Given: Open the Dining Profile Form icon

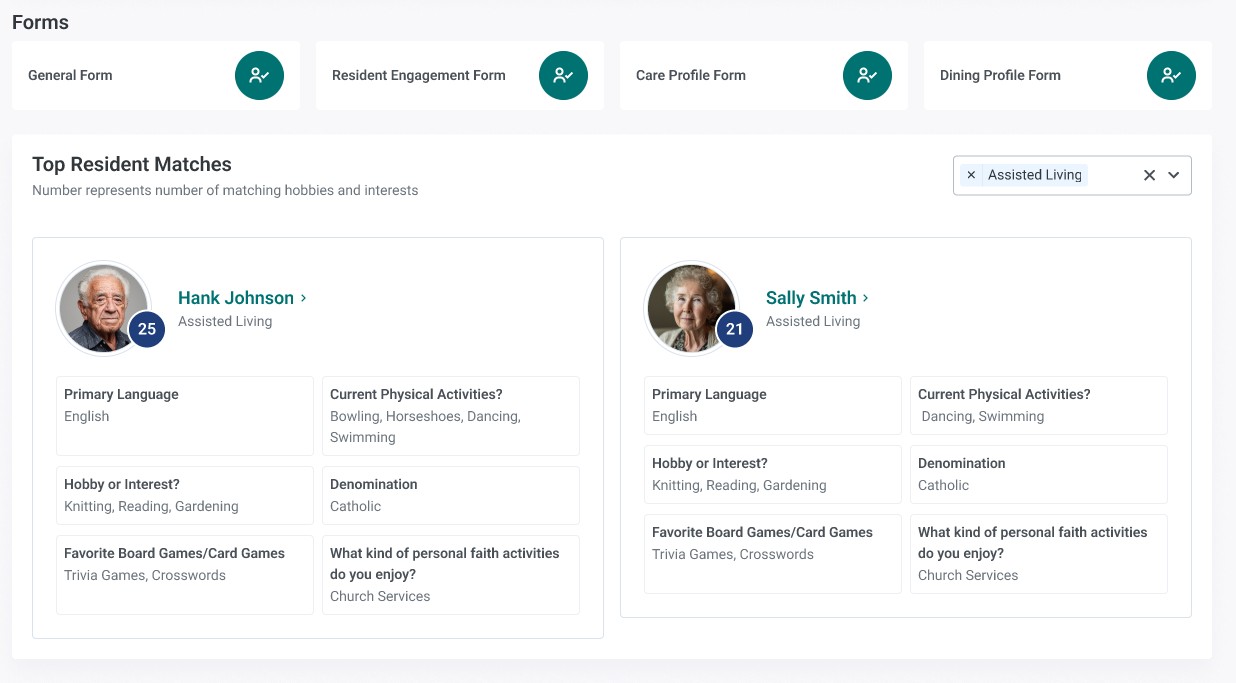Looking at the screenshot, I should tap(1171, 75).
